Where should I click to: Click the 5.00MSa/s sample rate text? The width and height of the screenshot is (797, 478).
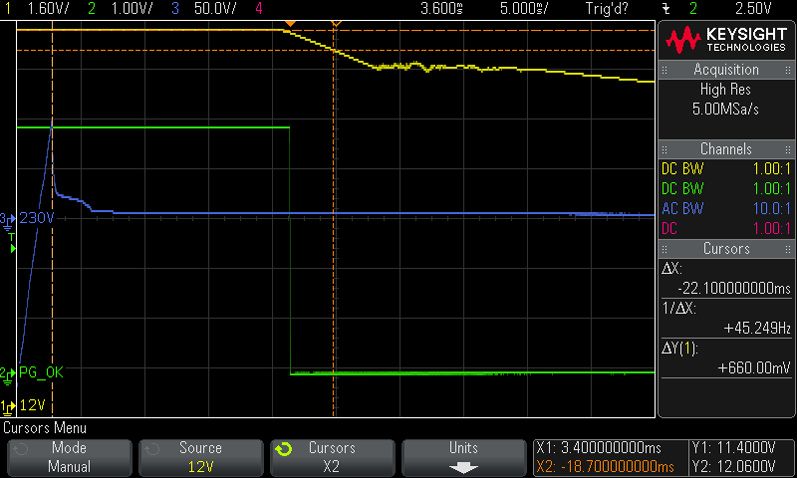pos(725,109)
